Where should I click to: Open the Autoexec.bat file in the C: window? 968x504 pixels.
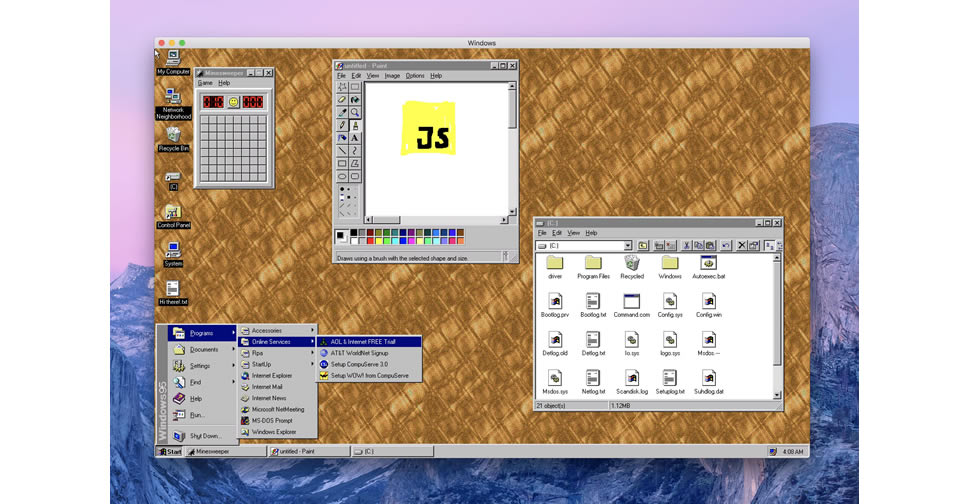[x=707, y=266]
